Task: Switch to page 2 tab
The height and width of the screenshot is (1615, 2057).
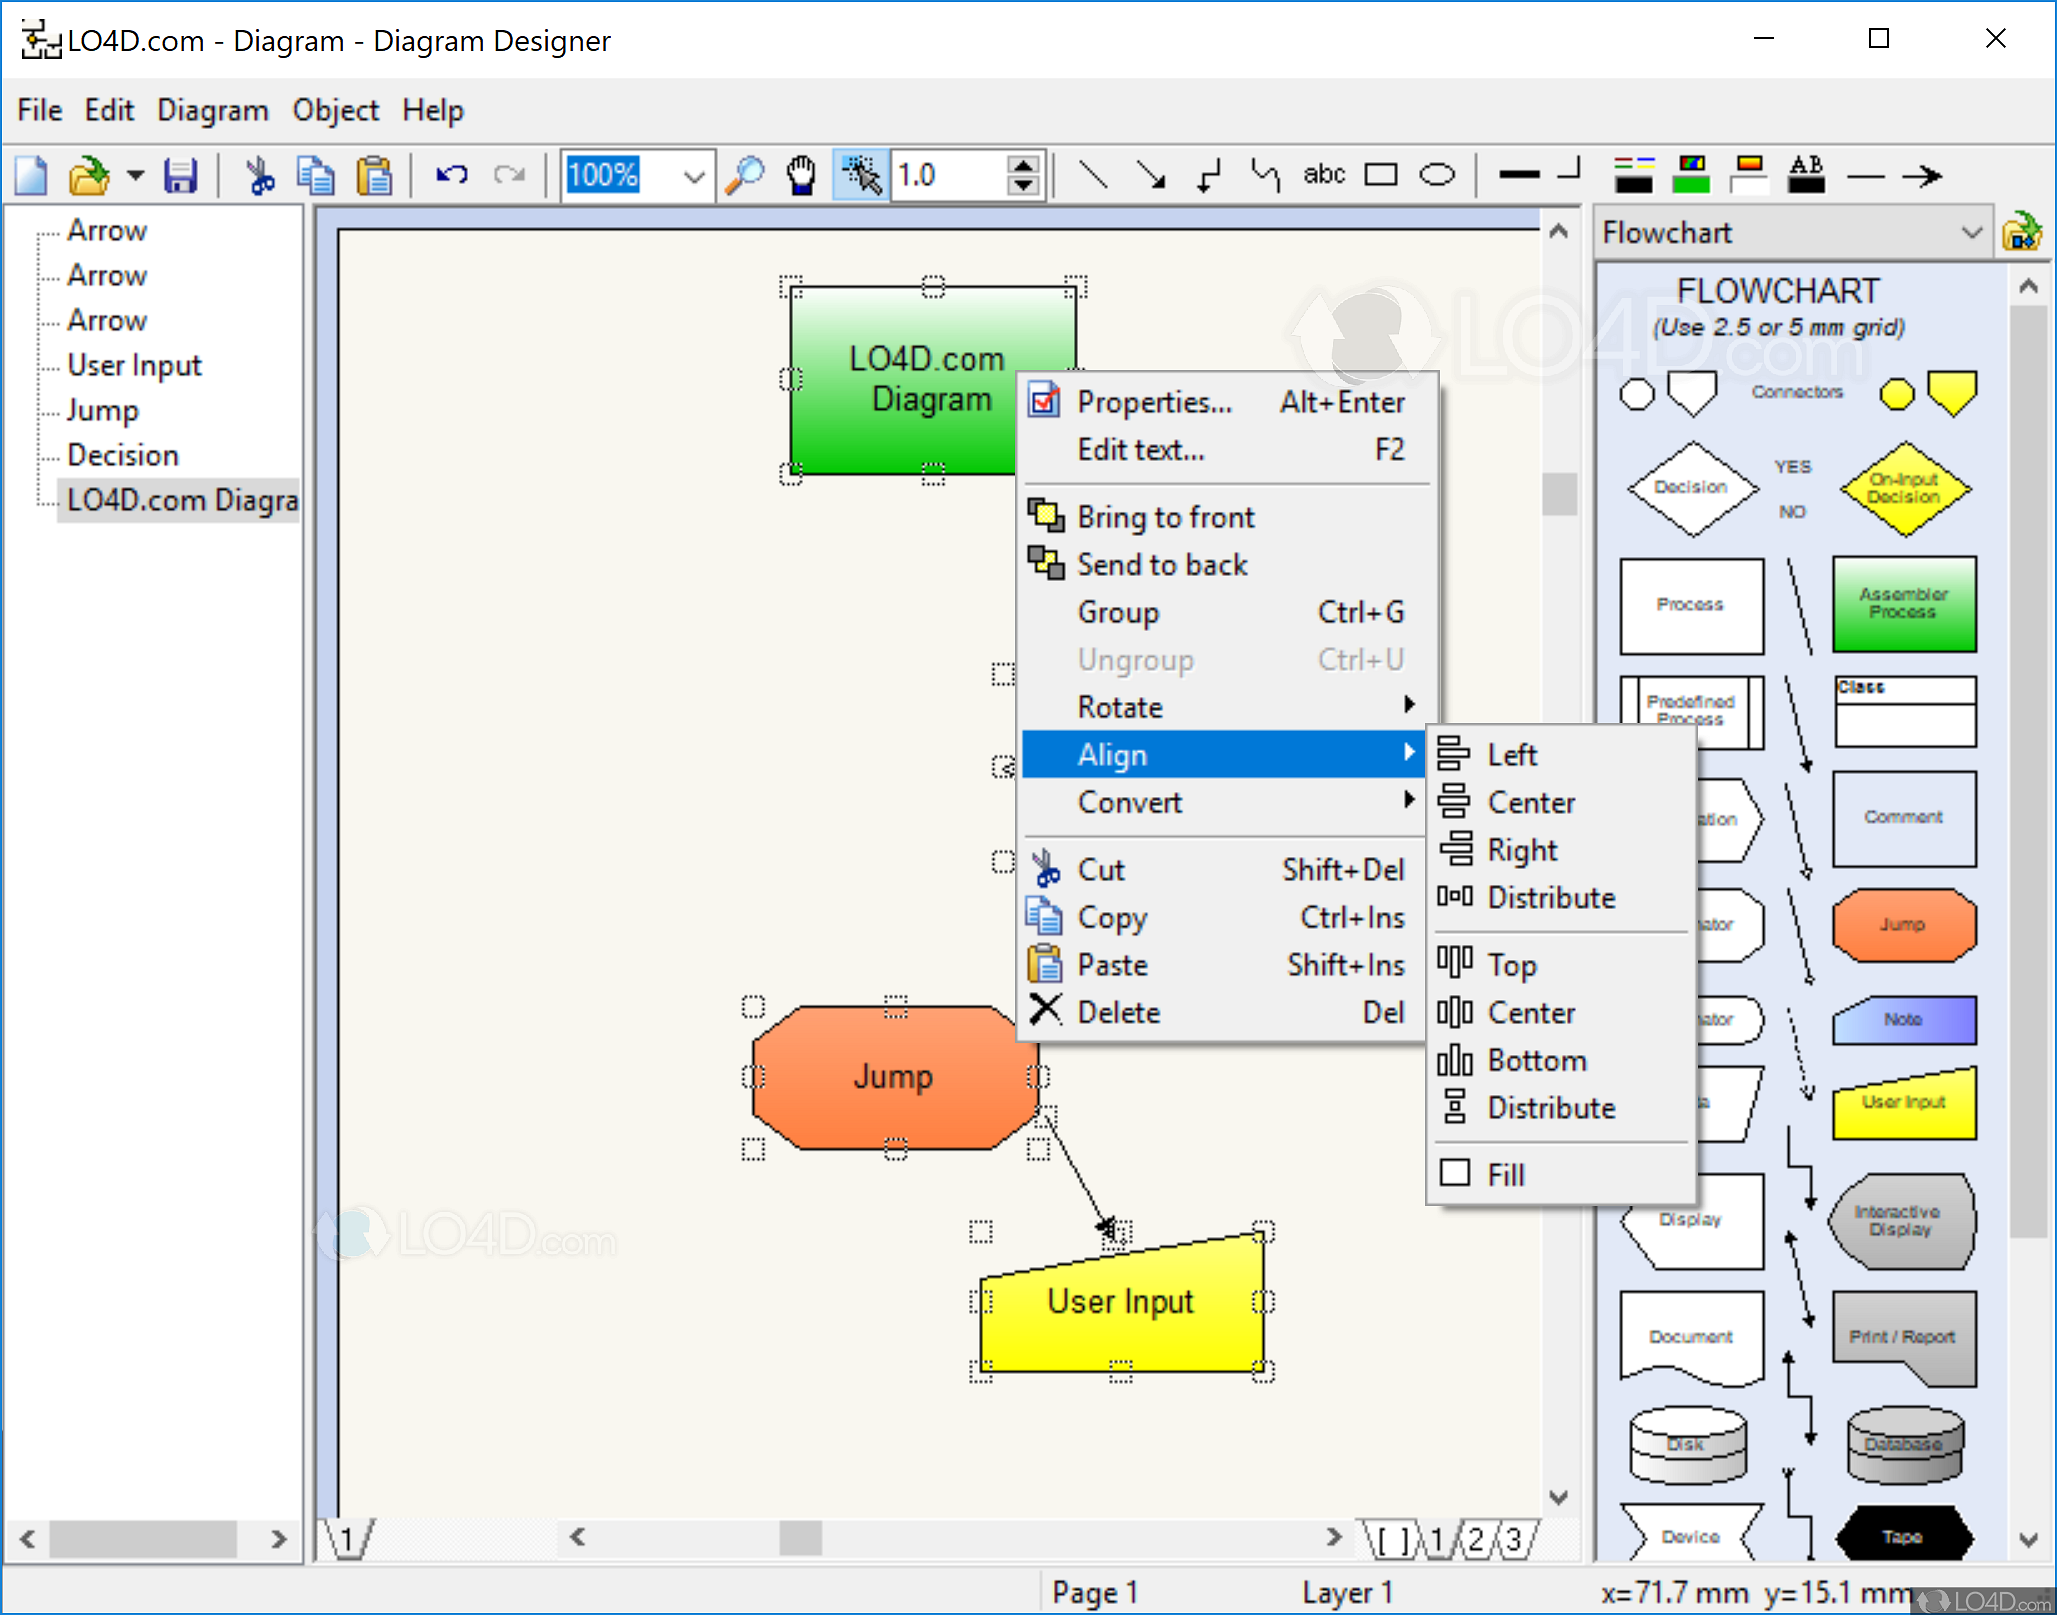Action: (x=1477, y=1540)
